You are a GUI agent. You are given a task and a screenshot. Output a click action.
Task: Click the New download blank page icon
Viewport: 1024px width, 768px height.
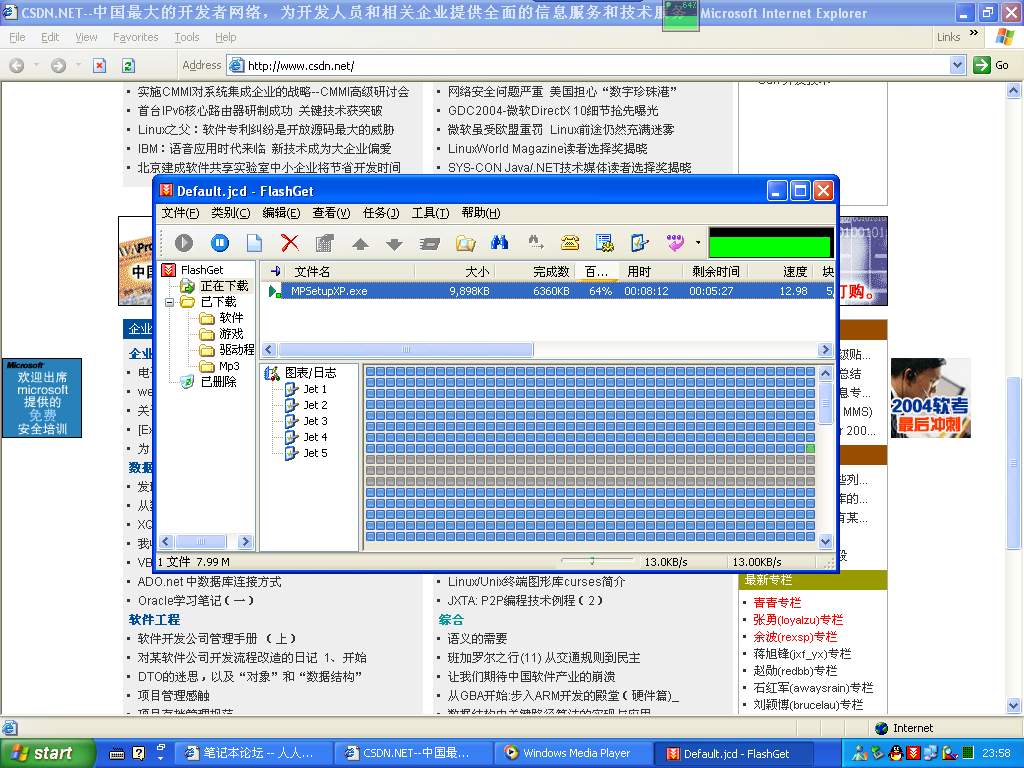[x=254, y=243]
